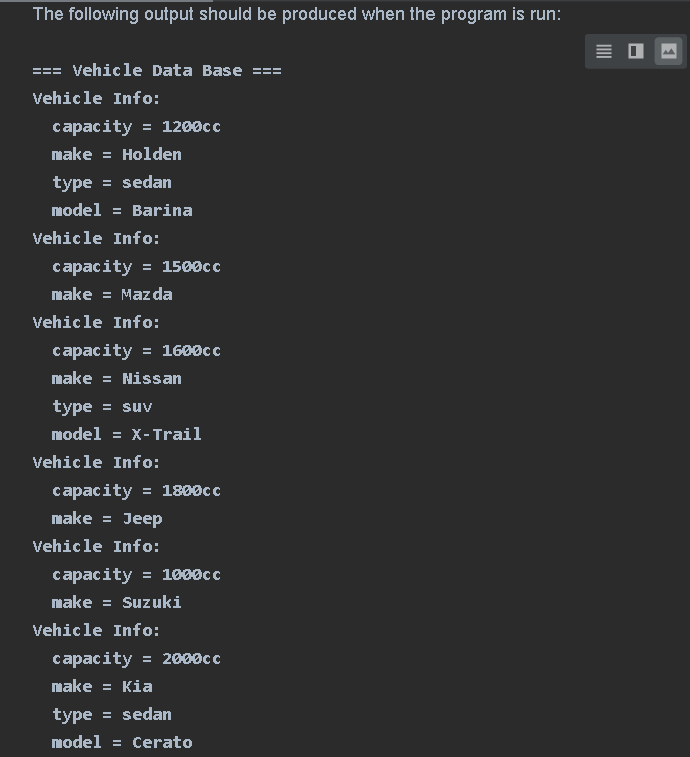
Task: Click the 'make = Nissan' line
Action: tap(117, 378)
